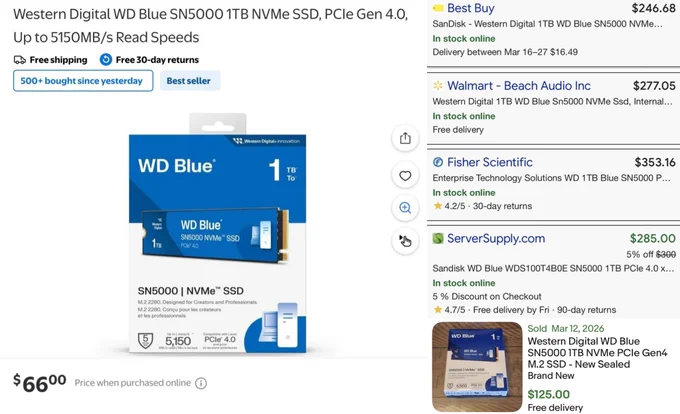Image resolution: width=680 pixels, height=414 pixels.
Task: Open the main WD Blue product box image
Action: pos(217,233)
